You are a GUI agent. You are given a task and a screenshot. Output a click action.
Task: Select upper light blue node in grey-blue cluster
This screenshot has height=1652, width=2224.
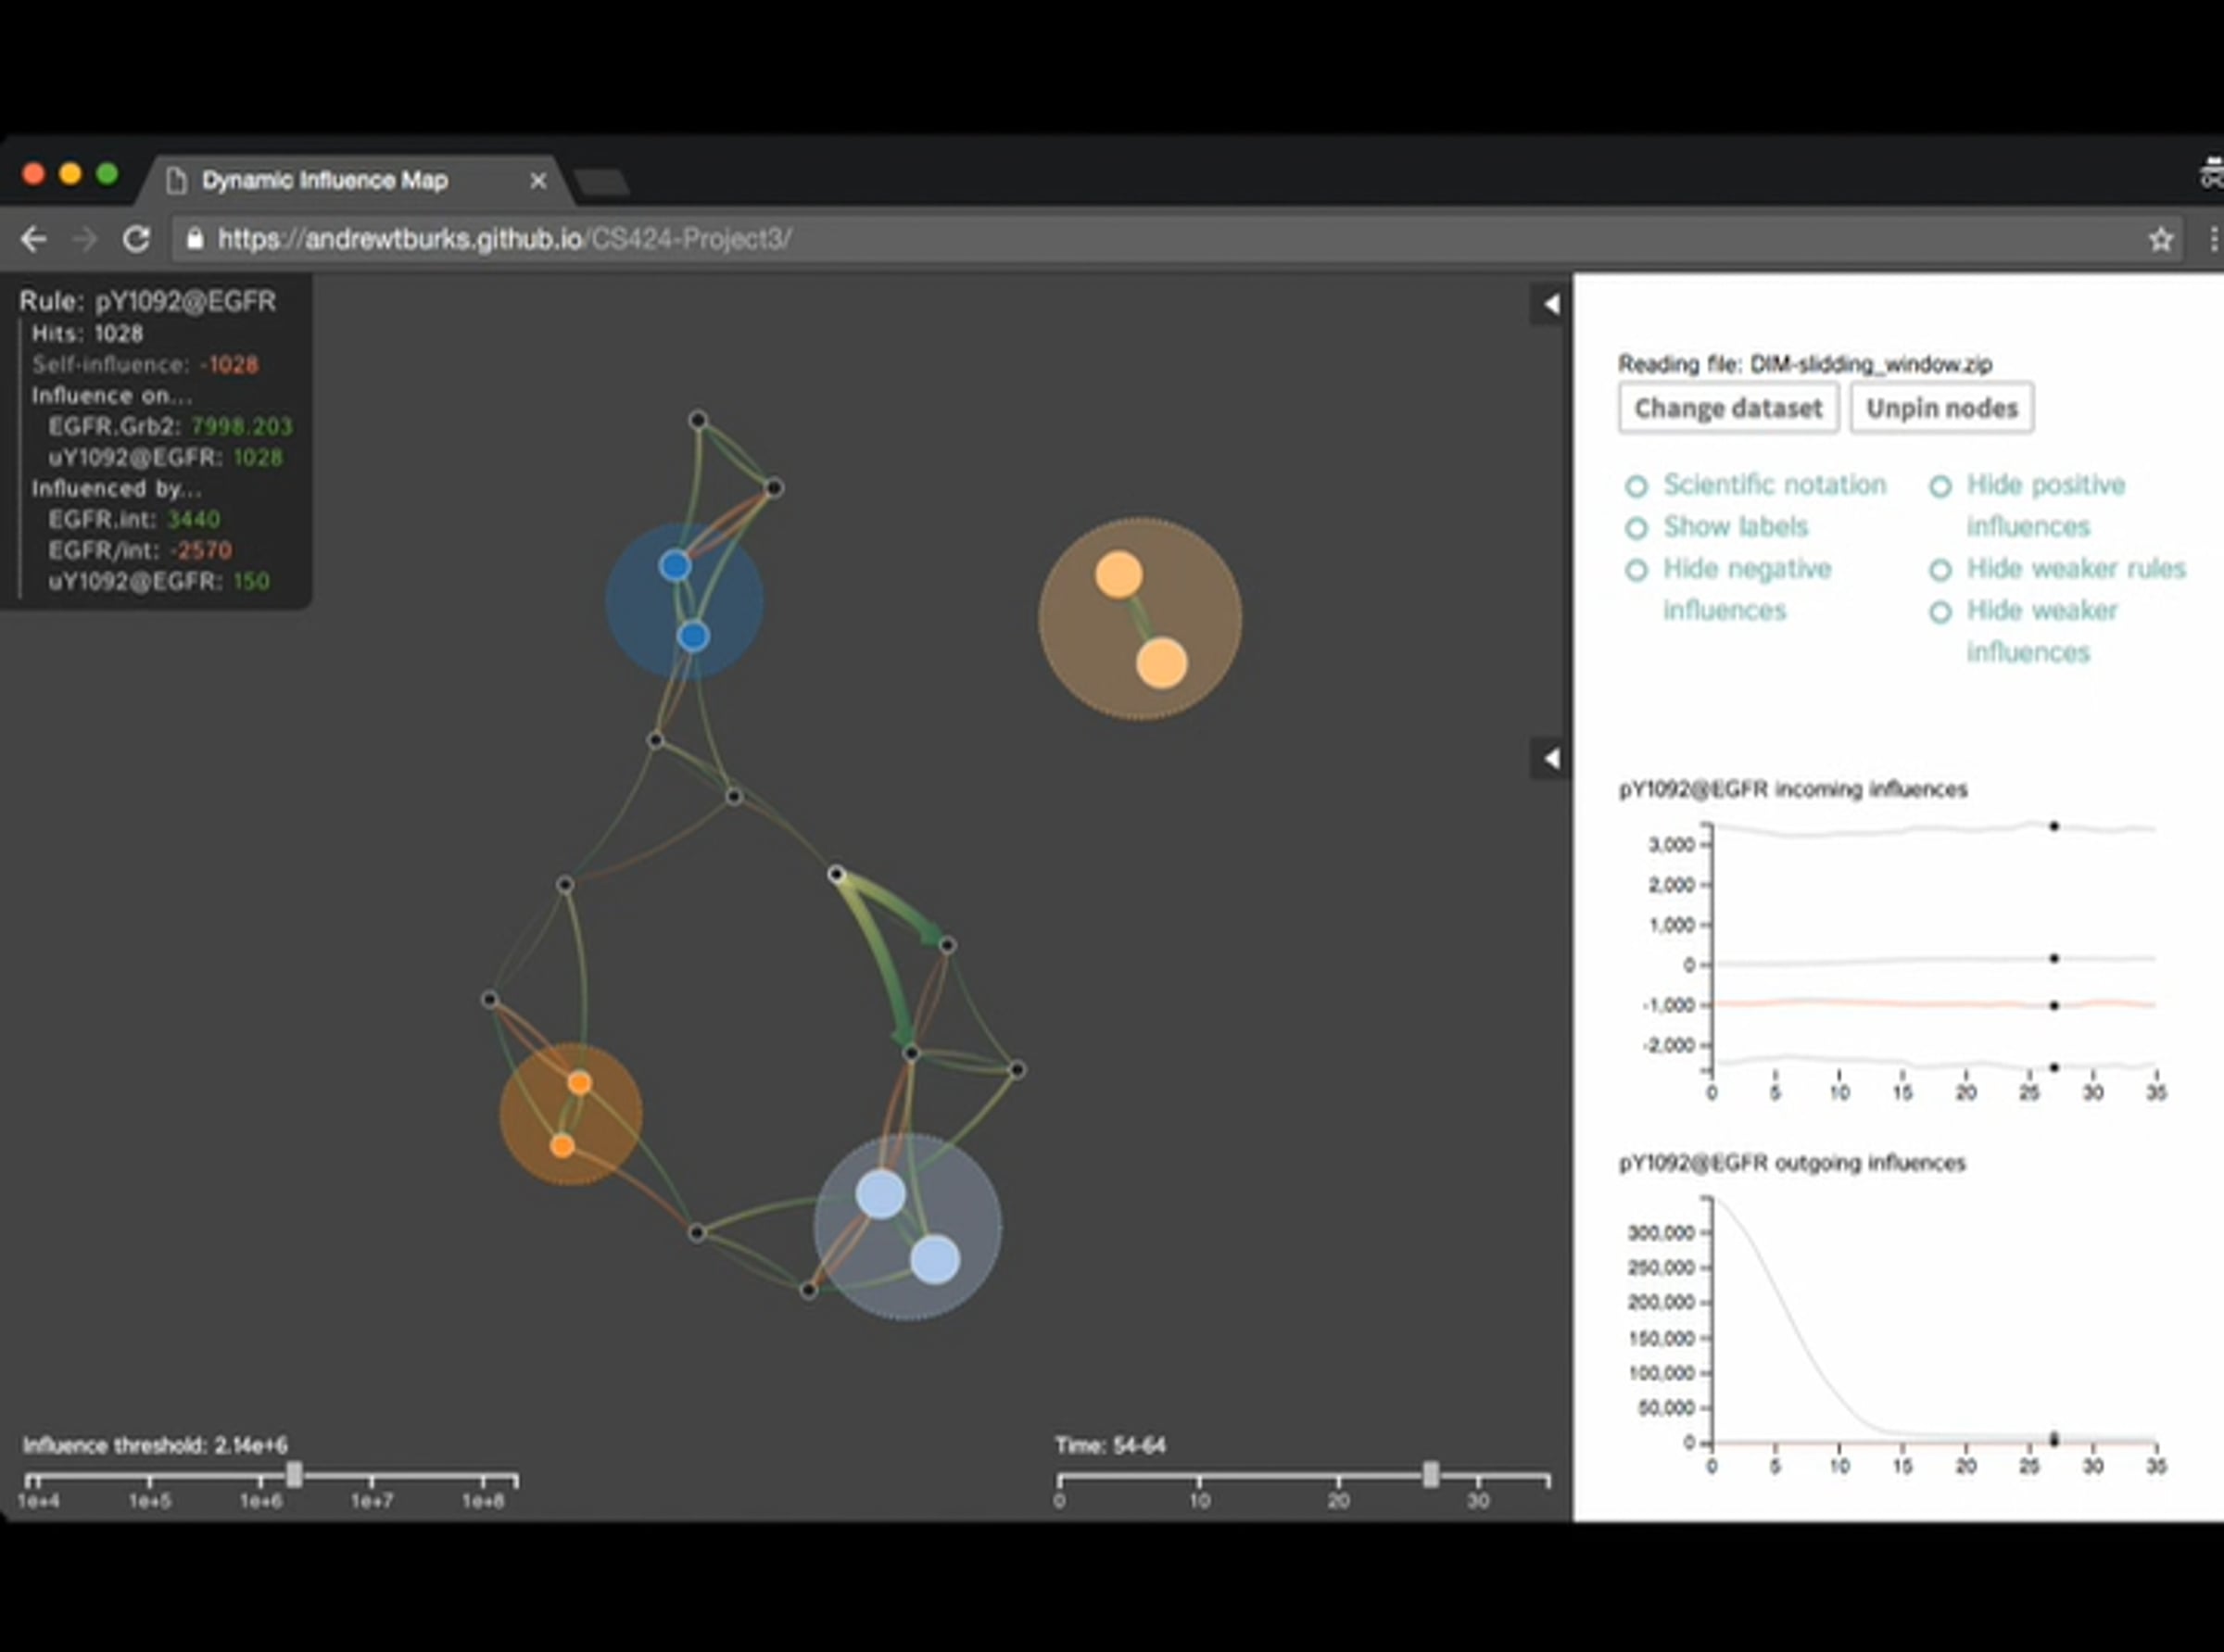click(x=881, y=1194)
